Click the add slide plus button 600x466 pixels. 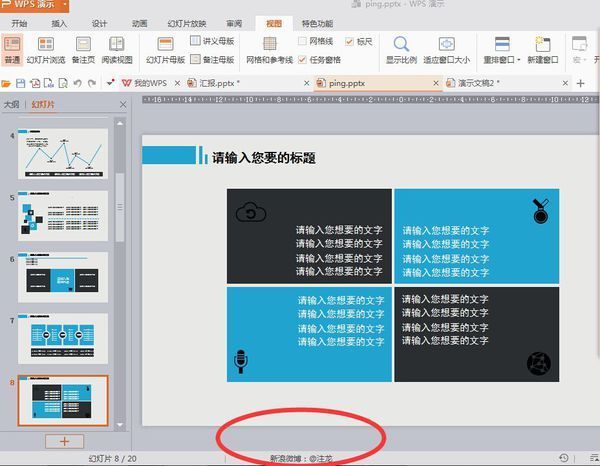click(x=65, y=440)
